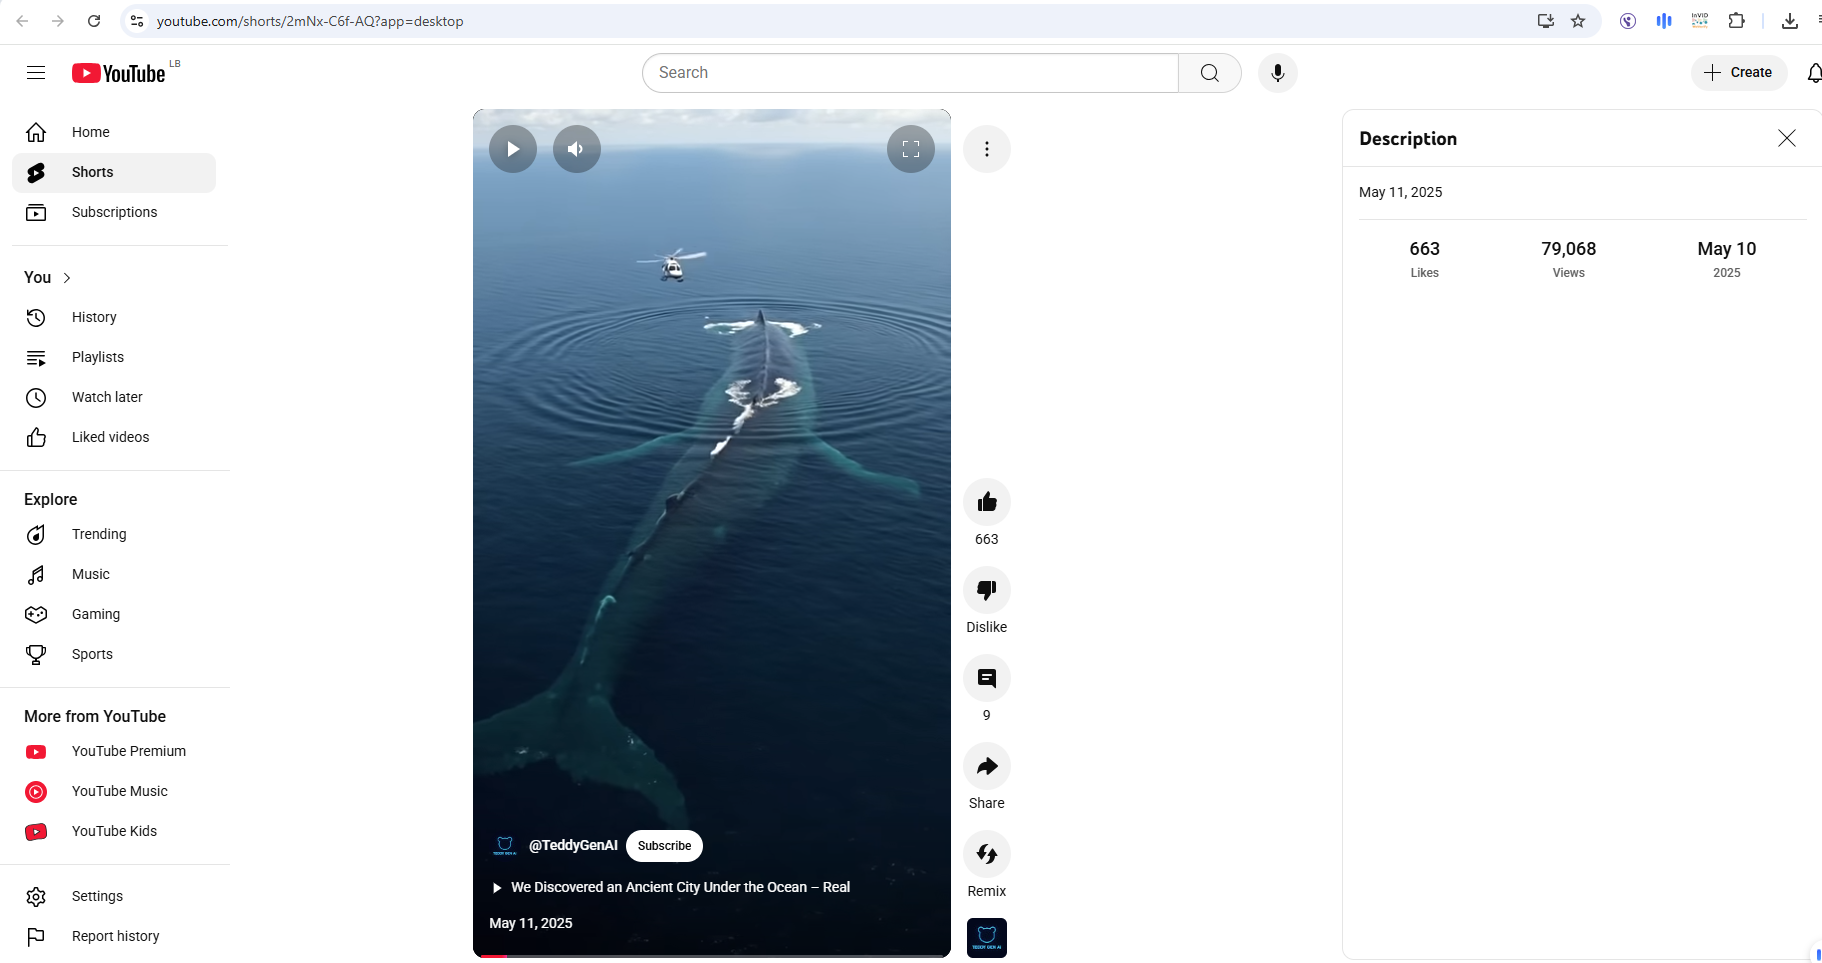Viewport: 1822px width, 963px height.
Task: Open the Create button
Action: pyautogui.click(x=1738, y=73)
